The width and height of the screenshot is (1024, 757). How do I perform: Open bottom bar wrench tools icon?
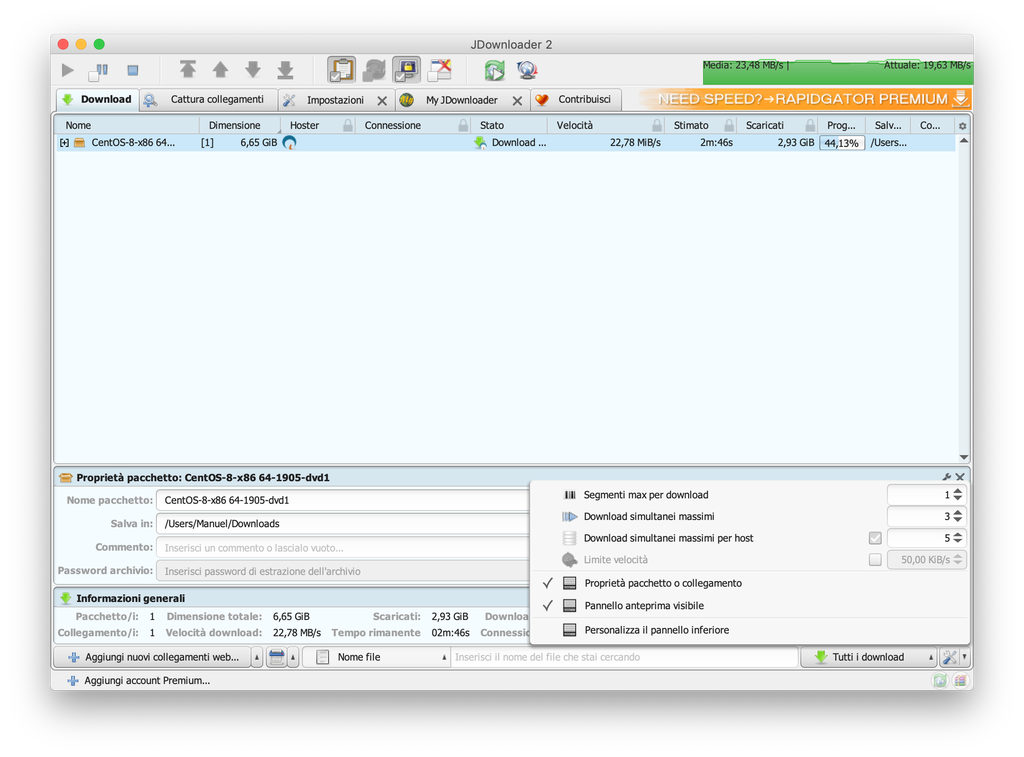(x=950, y=657)
